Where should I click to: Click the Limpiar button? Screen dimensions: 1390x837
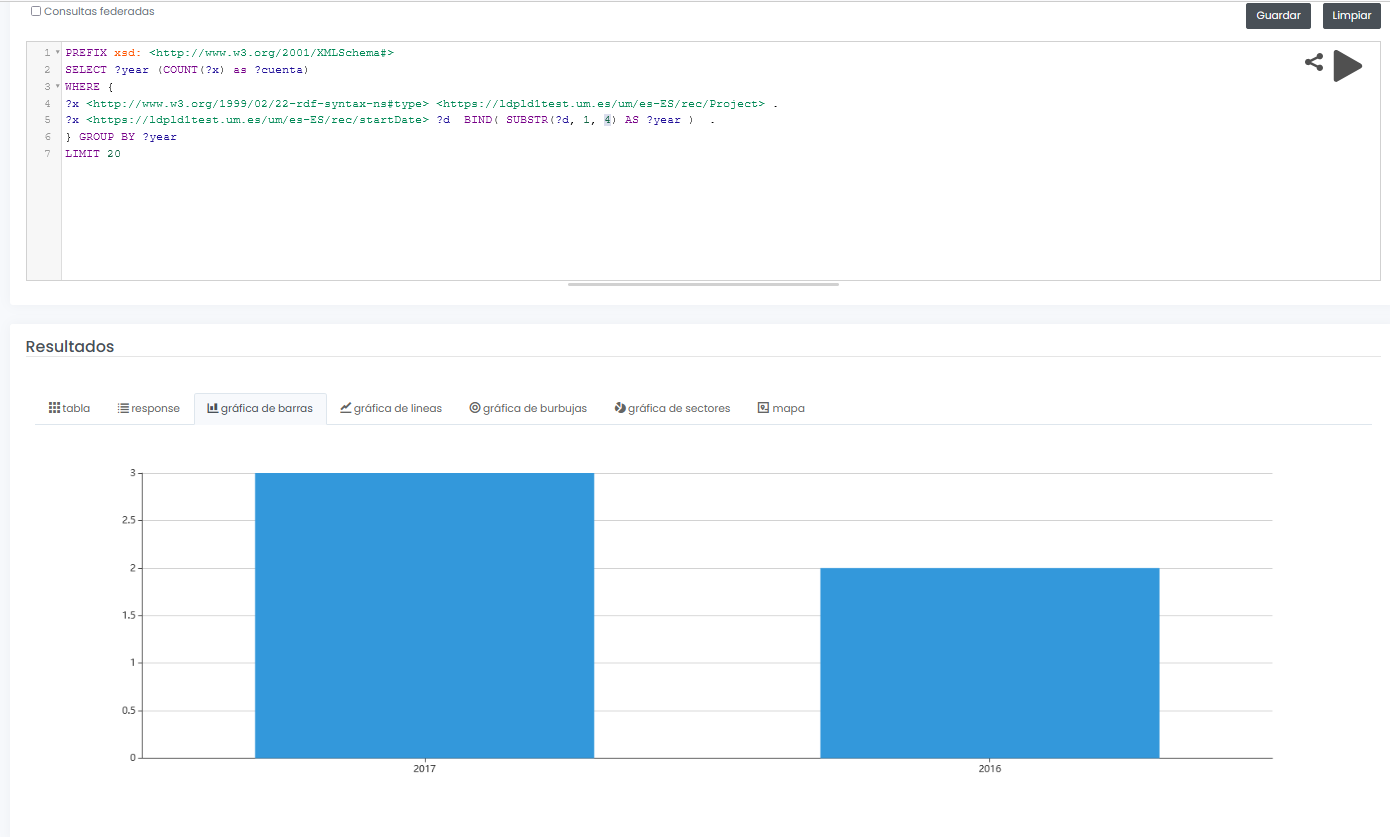pos(1352,16)
